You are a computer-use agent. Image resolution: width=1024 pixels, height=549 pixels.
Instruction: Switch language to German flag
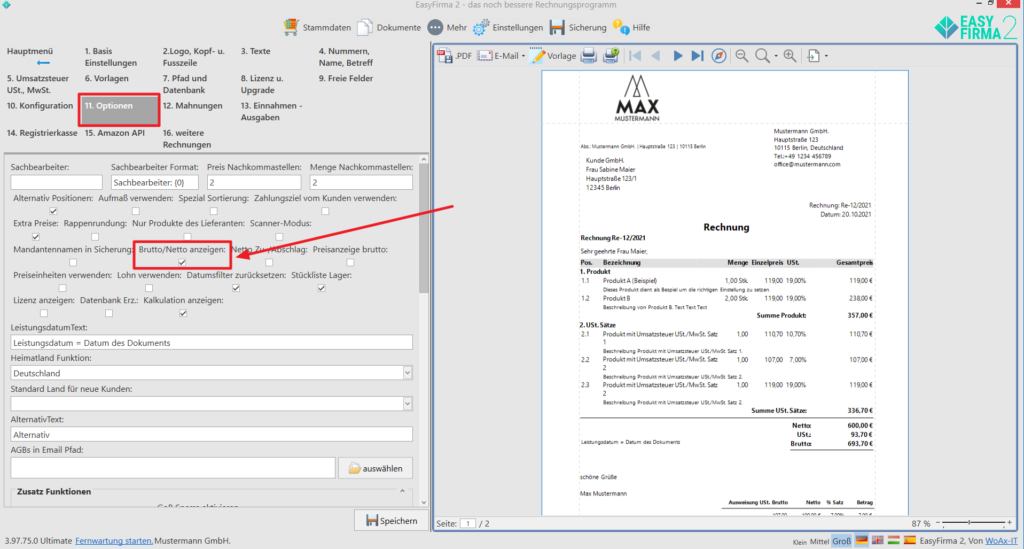(x=862, y=541)
